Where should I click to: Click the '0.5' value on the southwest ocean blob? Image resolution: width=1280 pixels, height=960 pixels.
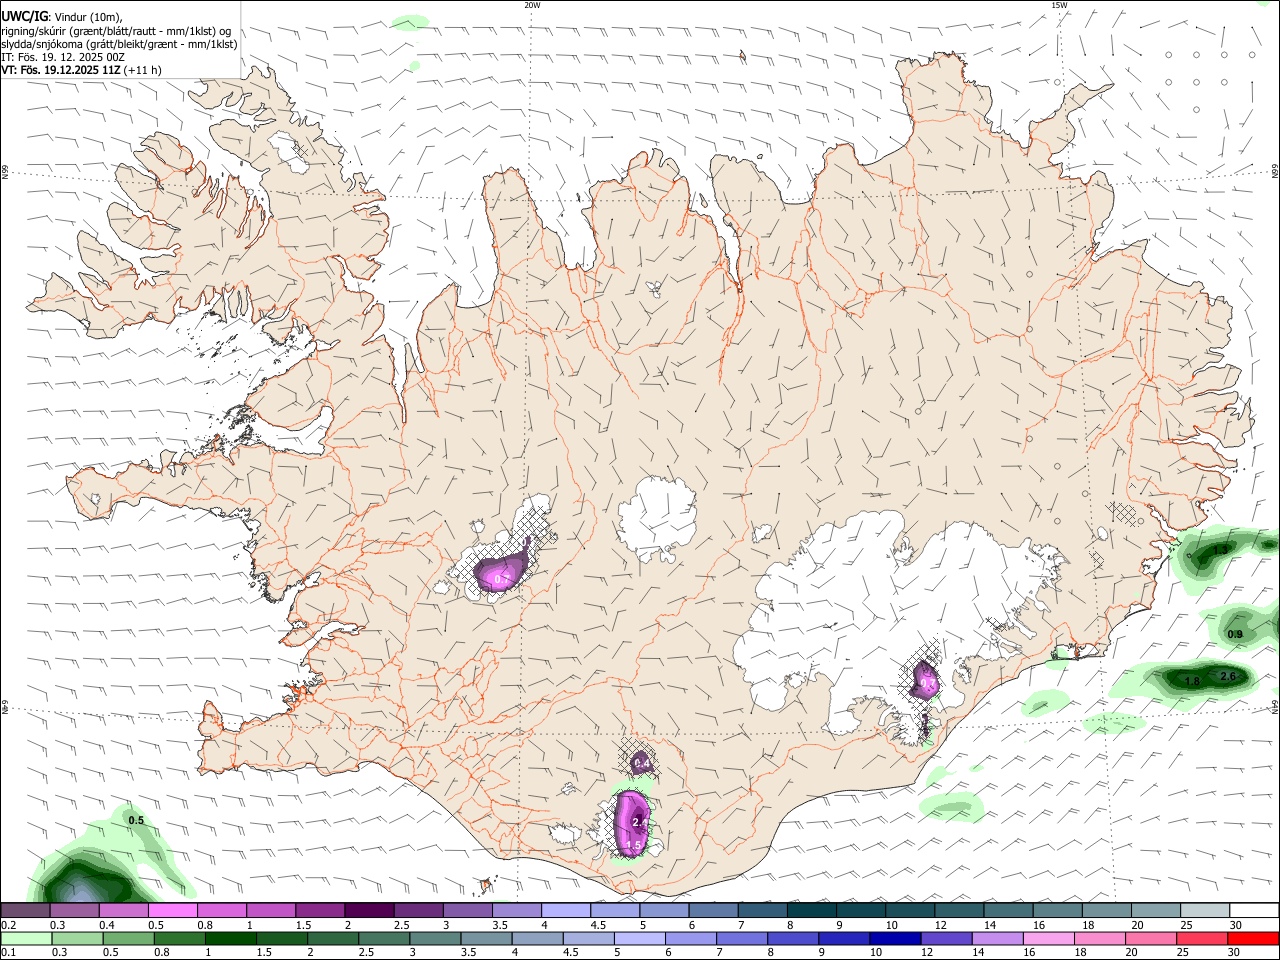click(137, 820)
